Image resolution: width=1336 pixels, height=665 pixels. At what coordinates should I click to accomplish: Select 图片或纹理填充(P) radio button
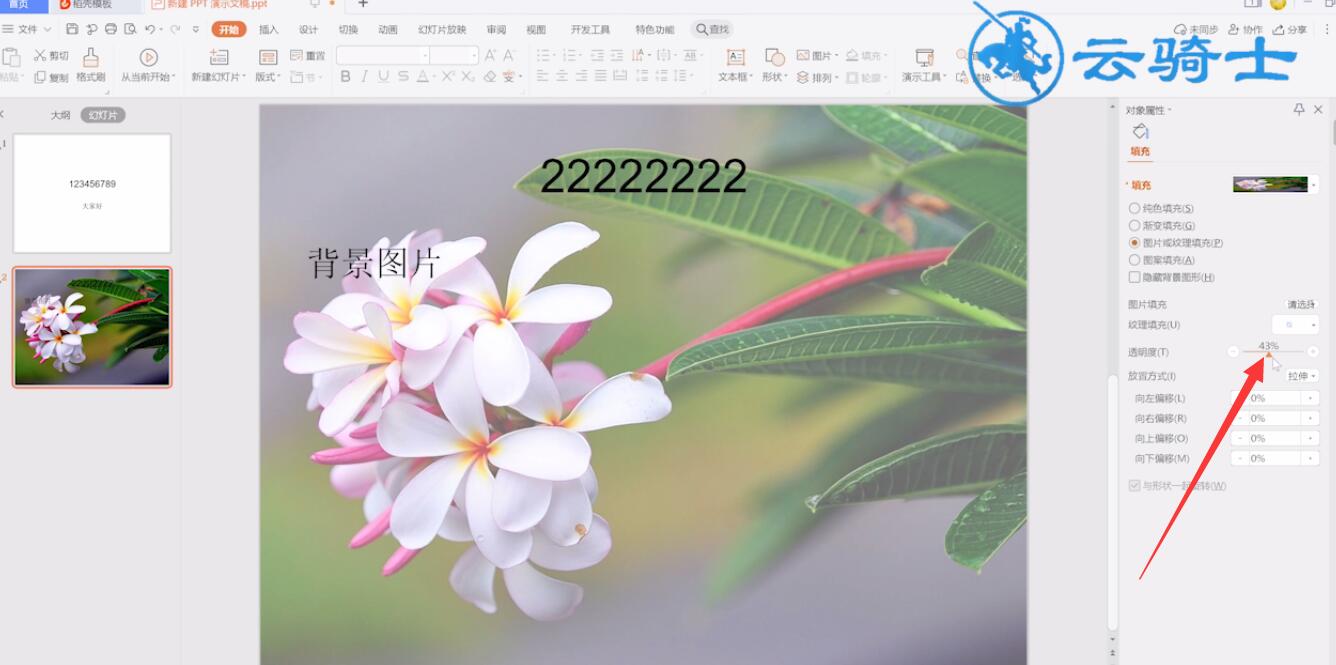coord(1134,242)
